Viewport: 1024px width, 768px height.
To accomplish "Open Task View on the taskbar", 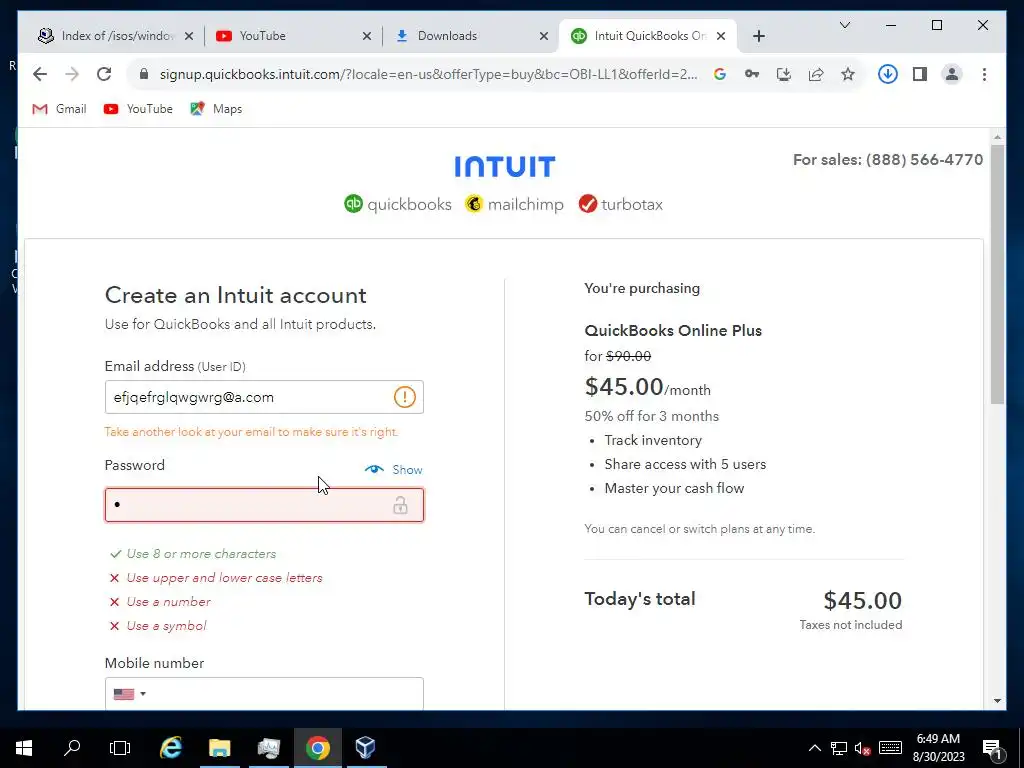I will pos(120,748).
